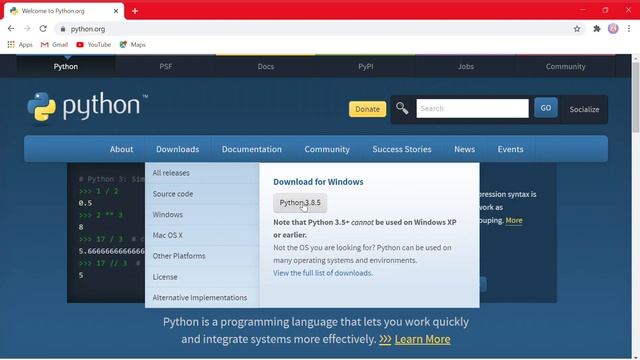This screenshot has width=640, height=360.
Task: Focus the site Search text field
Action: pyautogui.click(x=472, y=109)
